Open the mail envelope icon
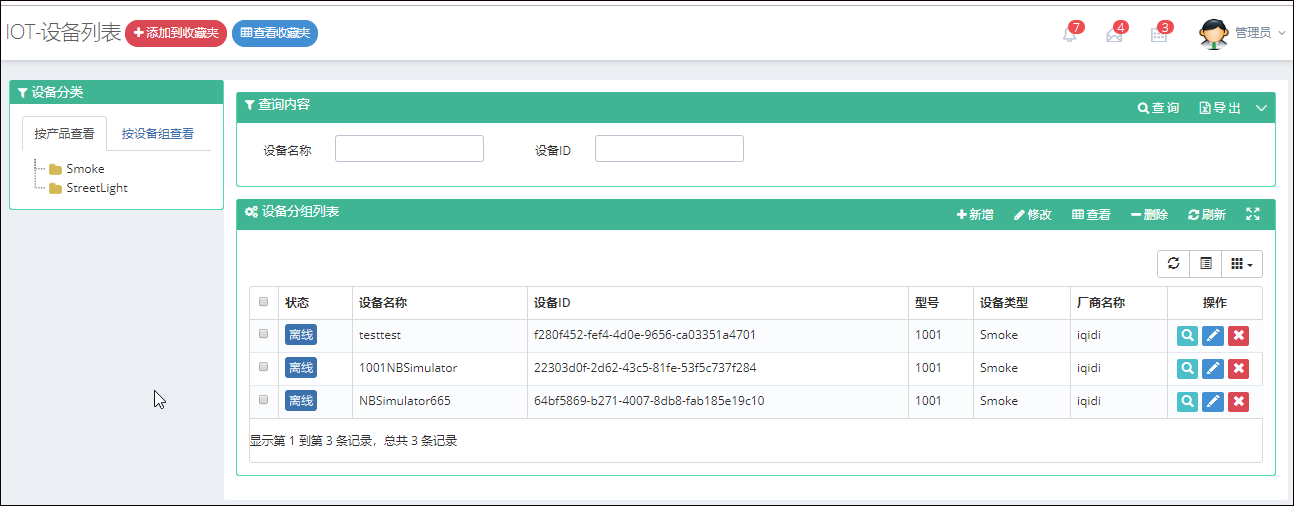The width and height of the screenshot is (1294, 506). coord(1114,35)
